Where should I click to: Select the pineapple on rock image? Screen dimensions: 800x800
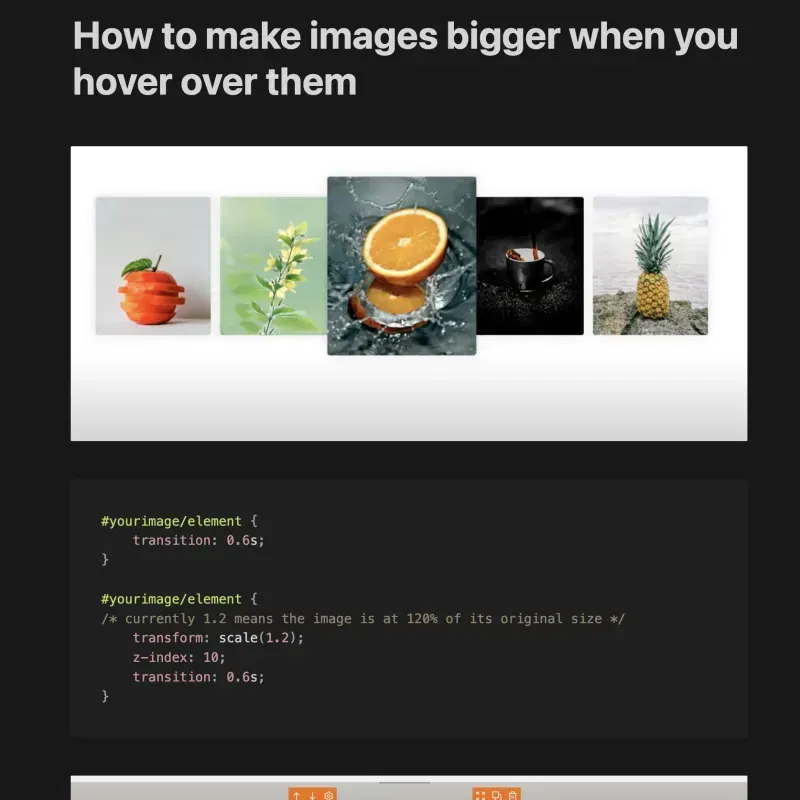(x=651, y=266)
